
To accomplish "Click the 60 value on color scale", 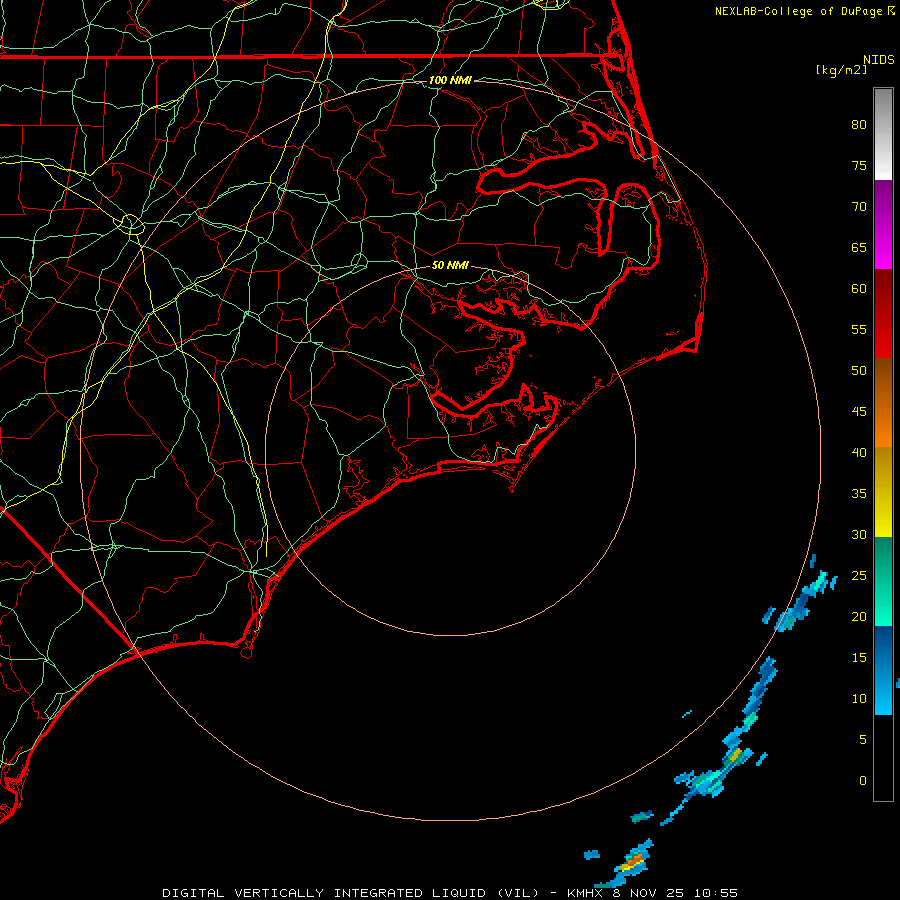I will (859, 289).
